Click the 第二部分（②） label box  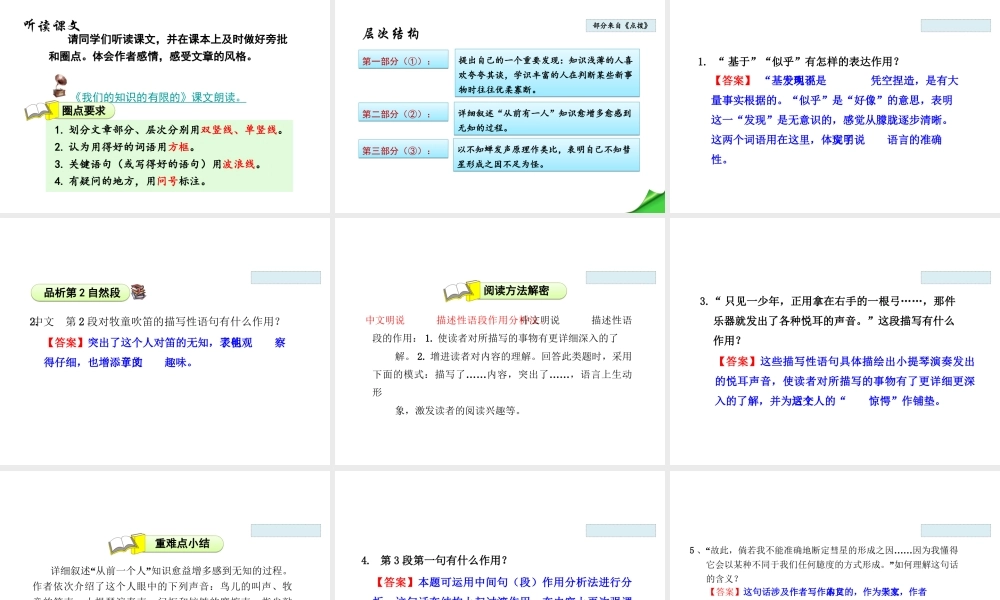(403, 113)
